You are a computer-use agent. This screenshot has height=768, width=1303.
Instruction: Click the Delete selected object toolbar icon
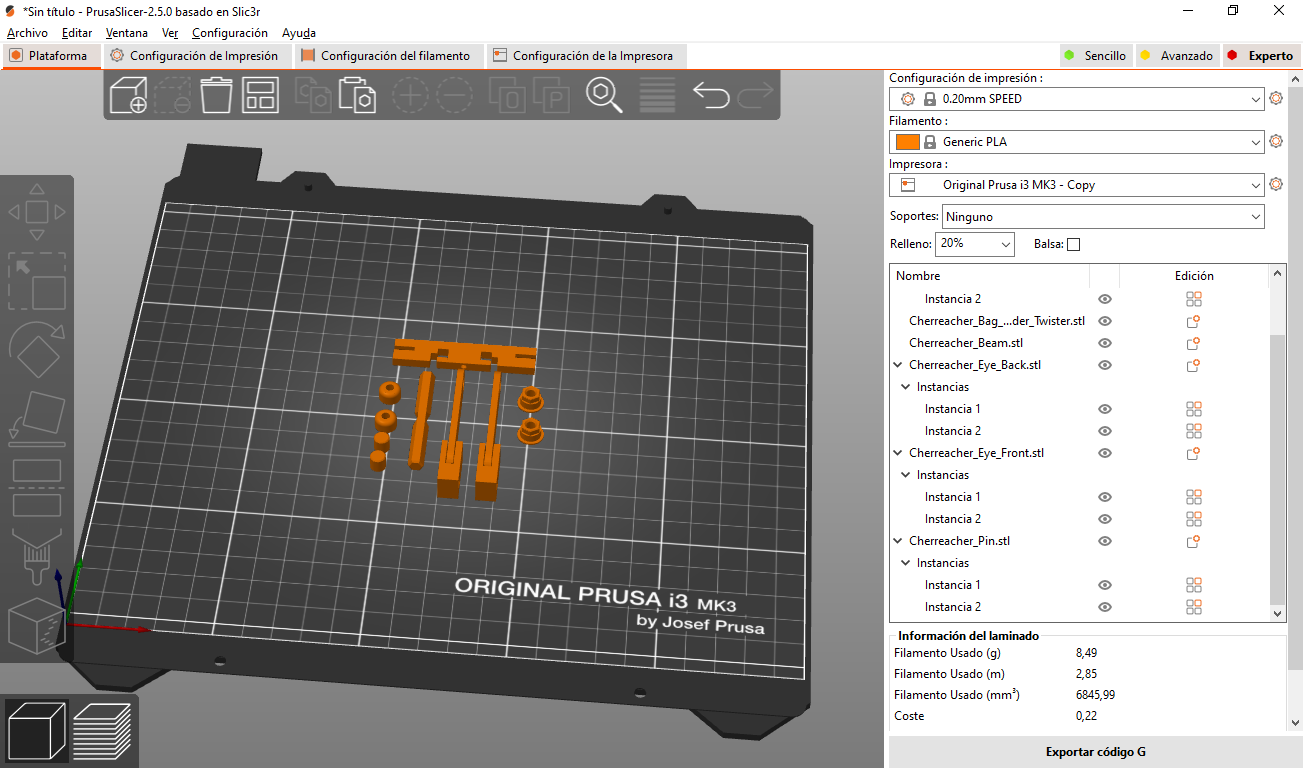click(172, 95)
